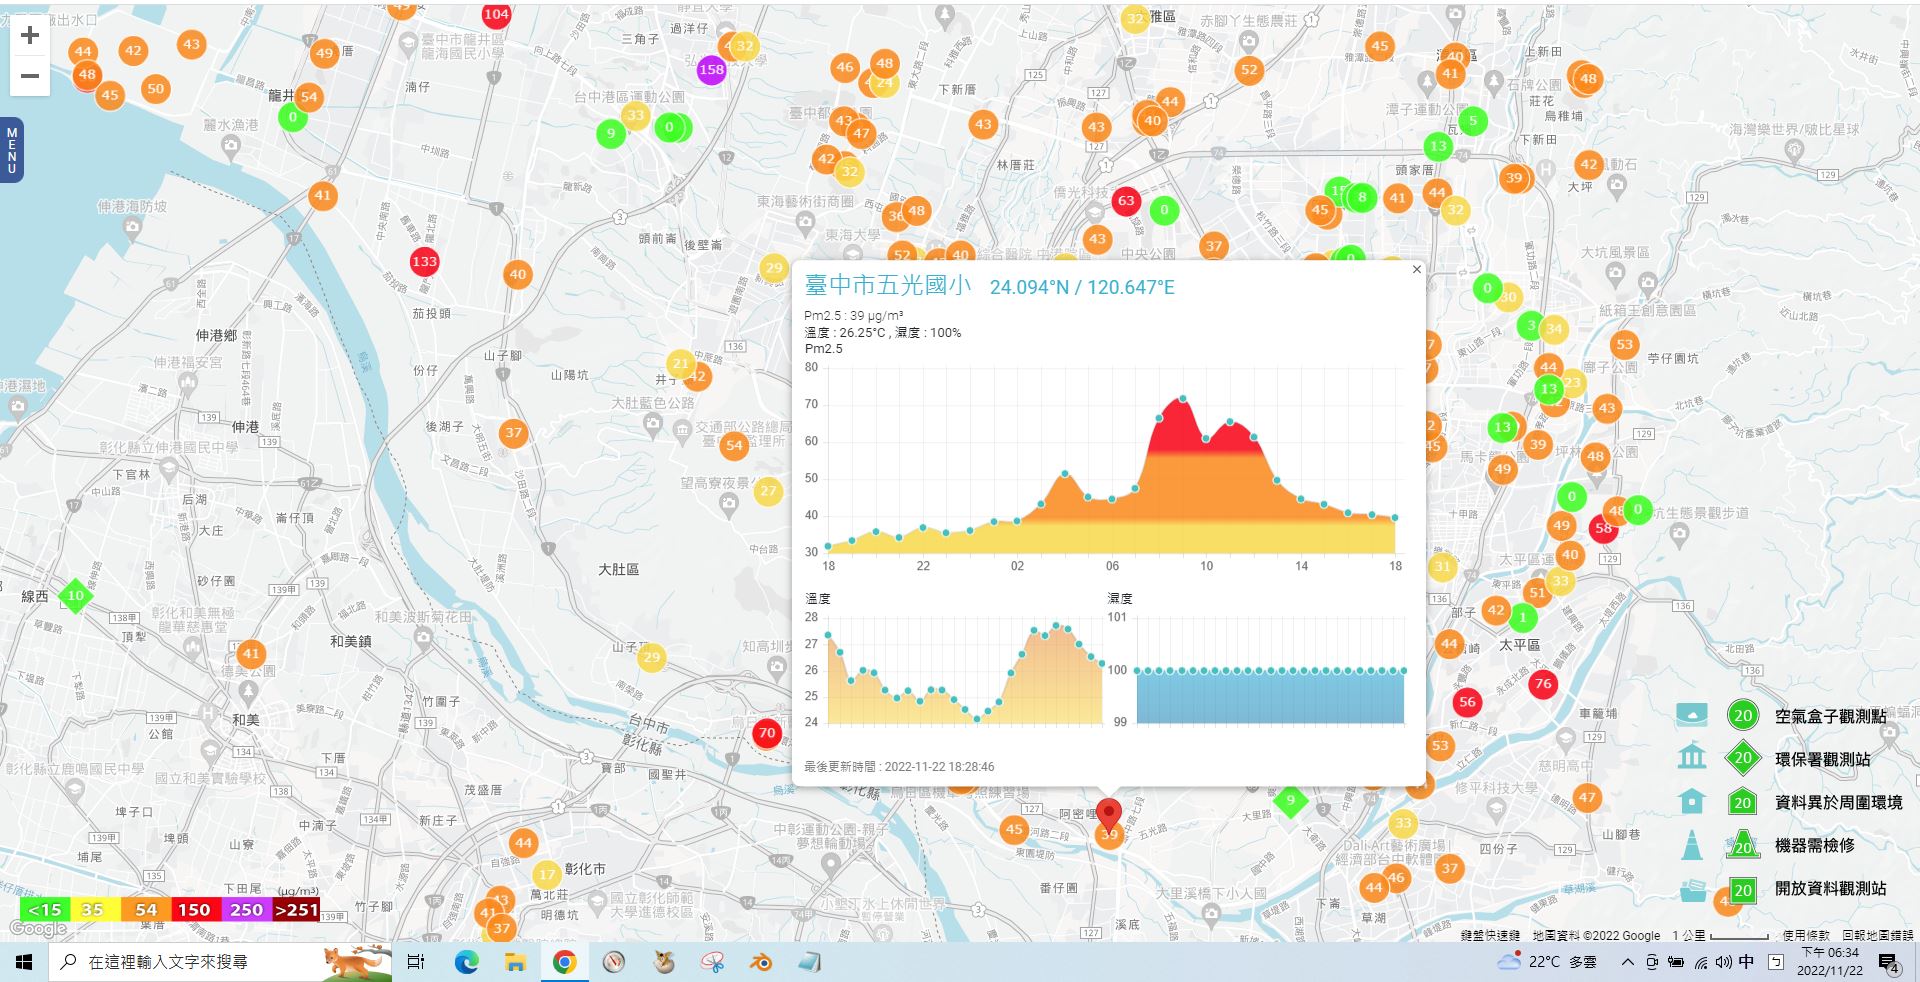This screenshot has height=982, width=1920.
Task: Click the taskbar search input field
Action: [x=220, y=962]
